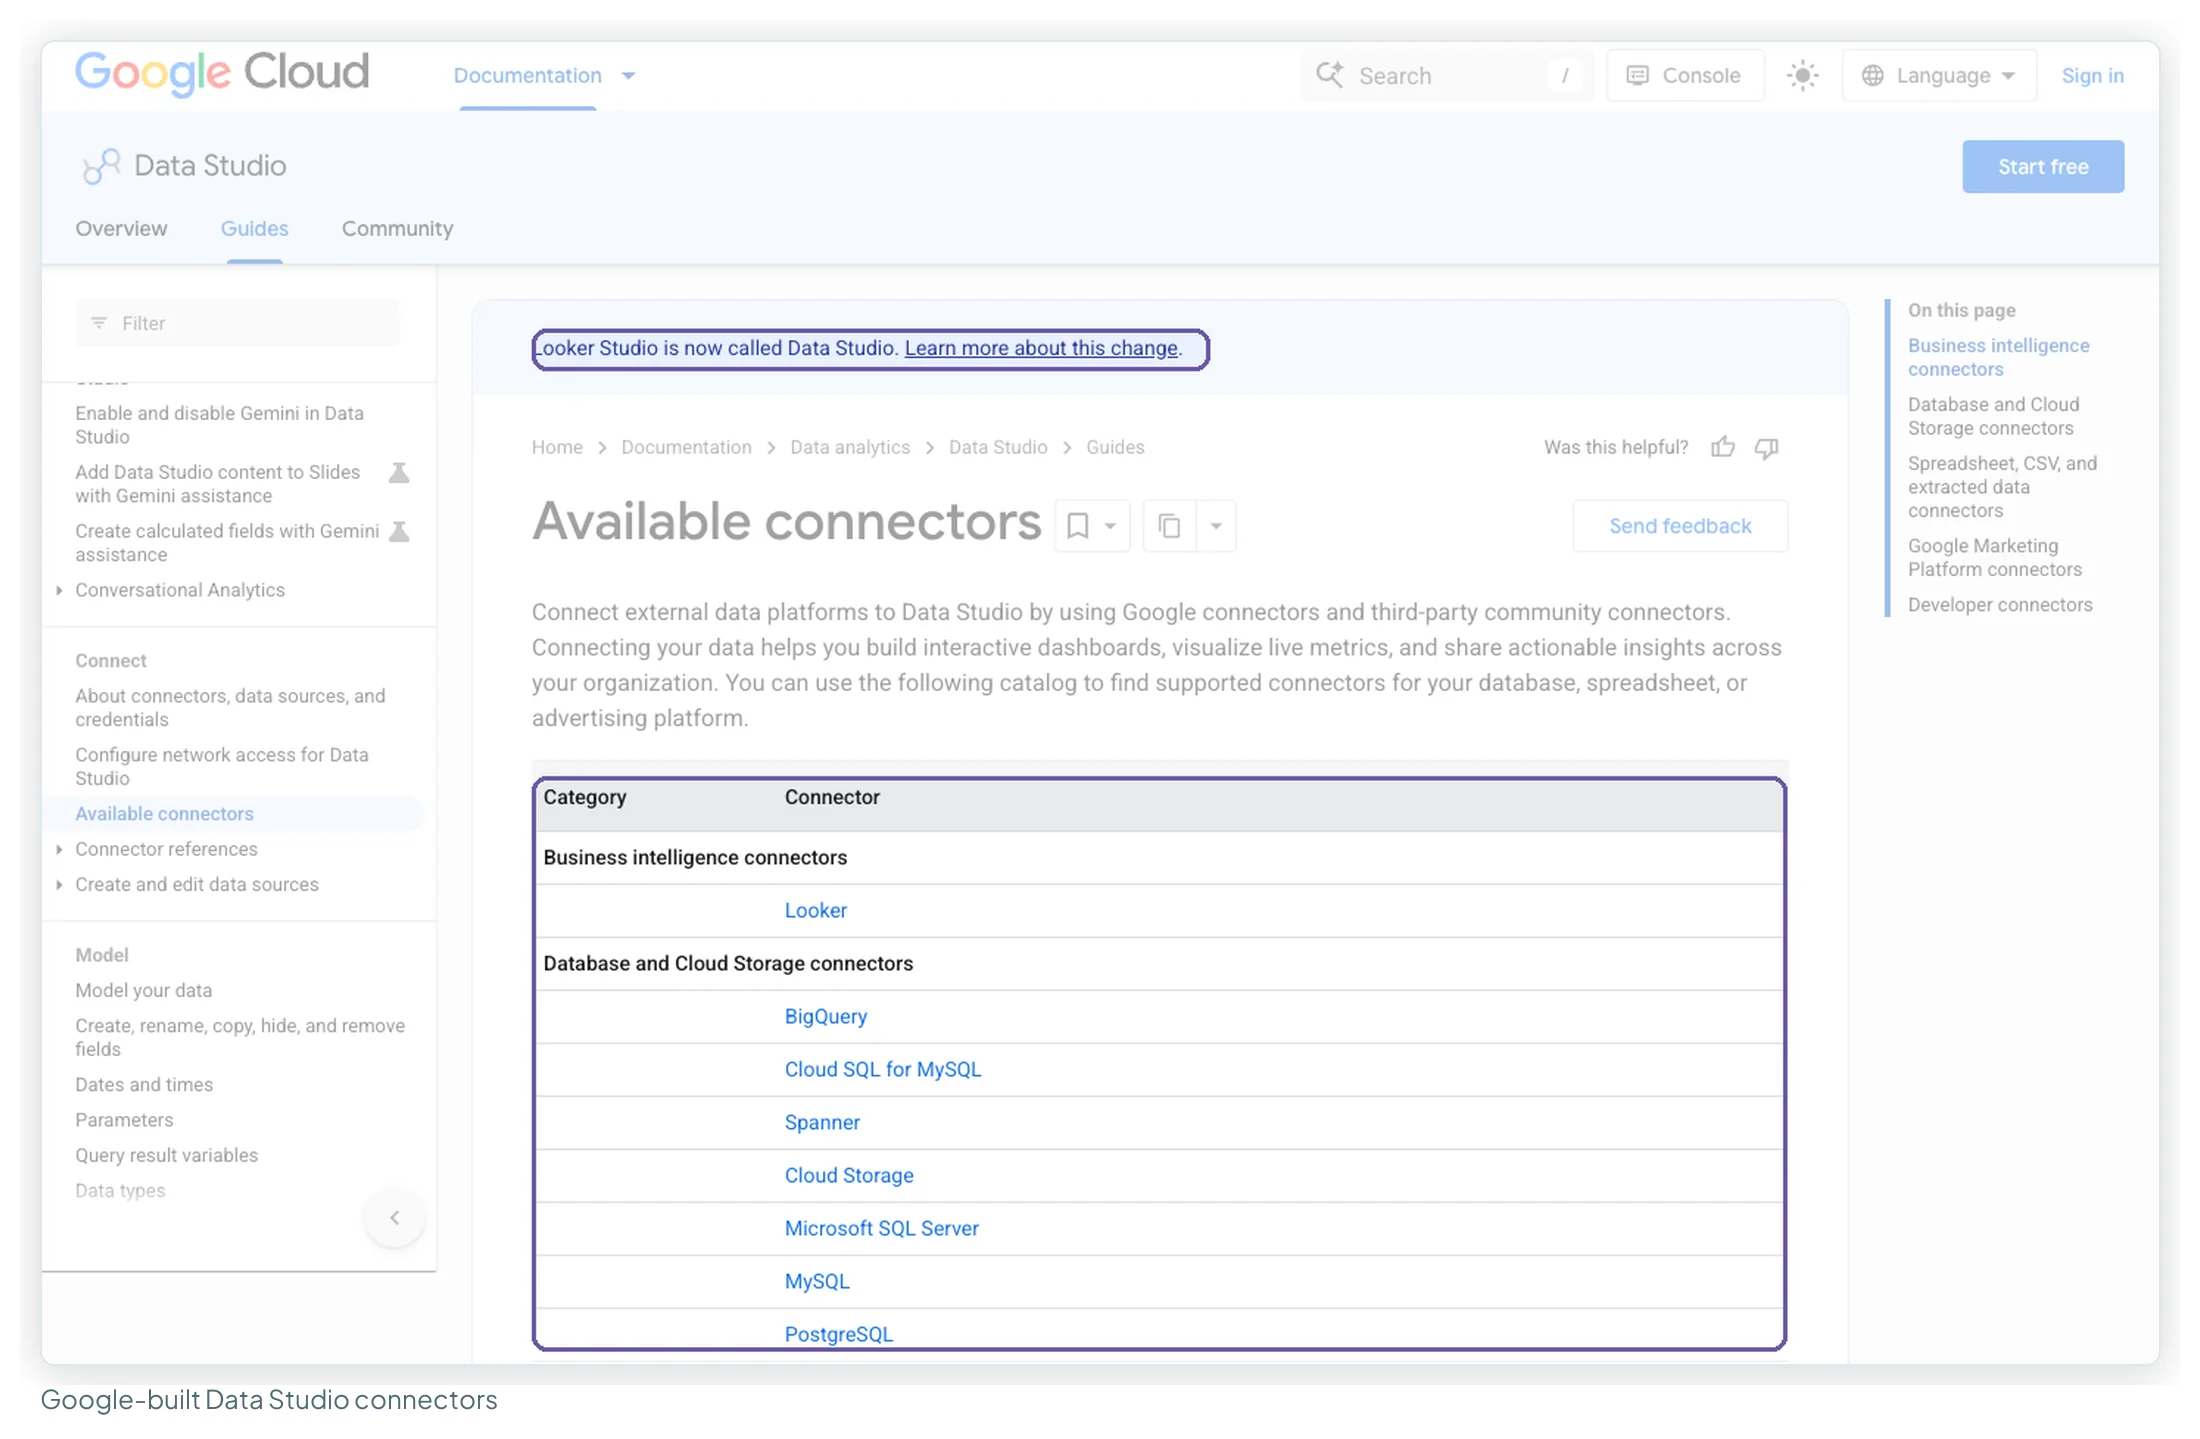2200x1439 pixels.
Task: Expand Create and edit data sources
Action: pos(59,885)
